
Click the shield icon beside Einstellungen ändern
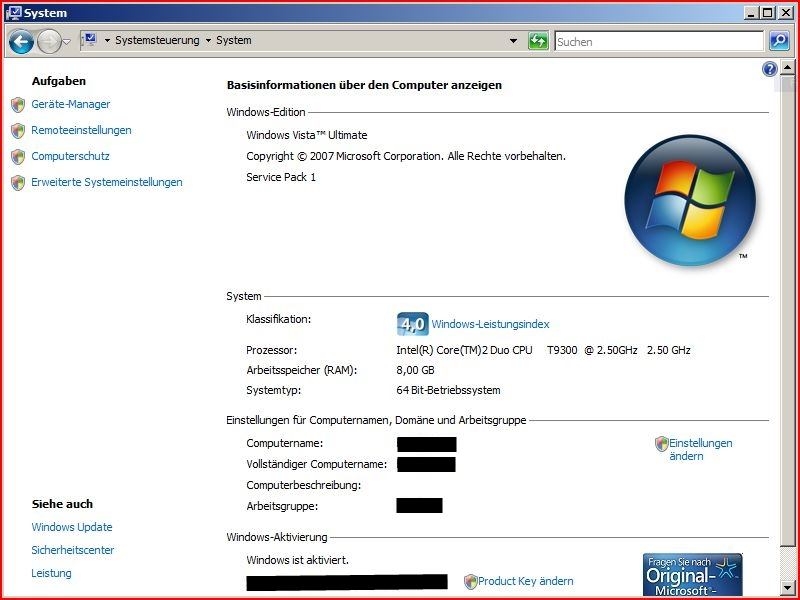coord(662,444)
